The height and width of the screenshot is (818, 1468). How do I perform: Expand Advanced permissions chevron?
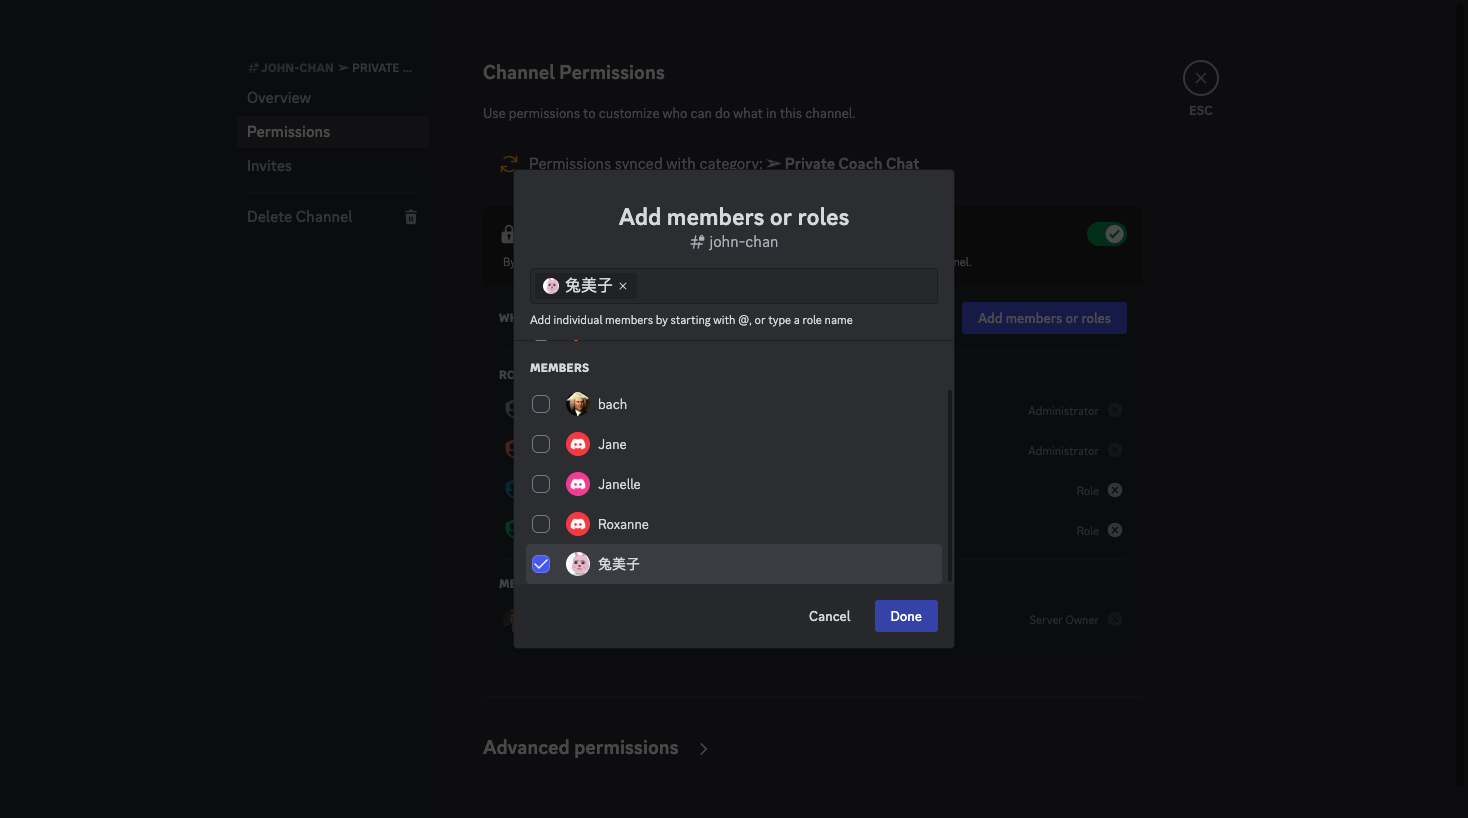click(x=704, y=749)
